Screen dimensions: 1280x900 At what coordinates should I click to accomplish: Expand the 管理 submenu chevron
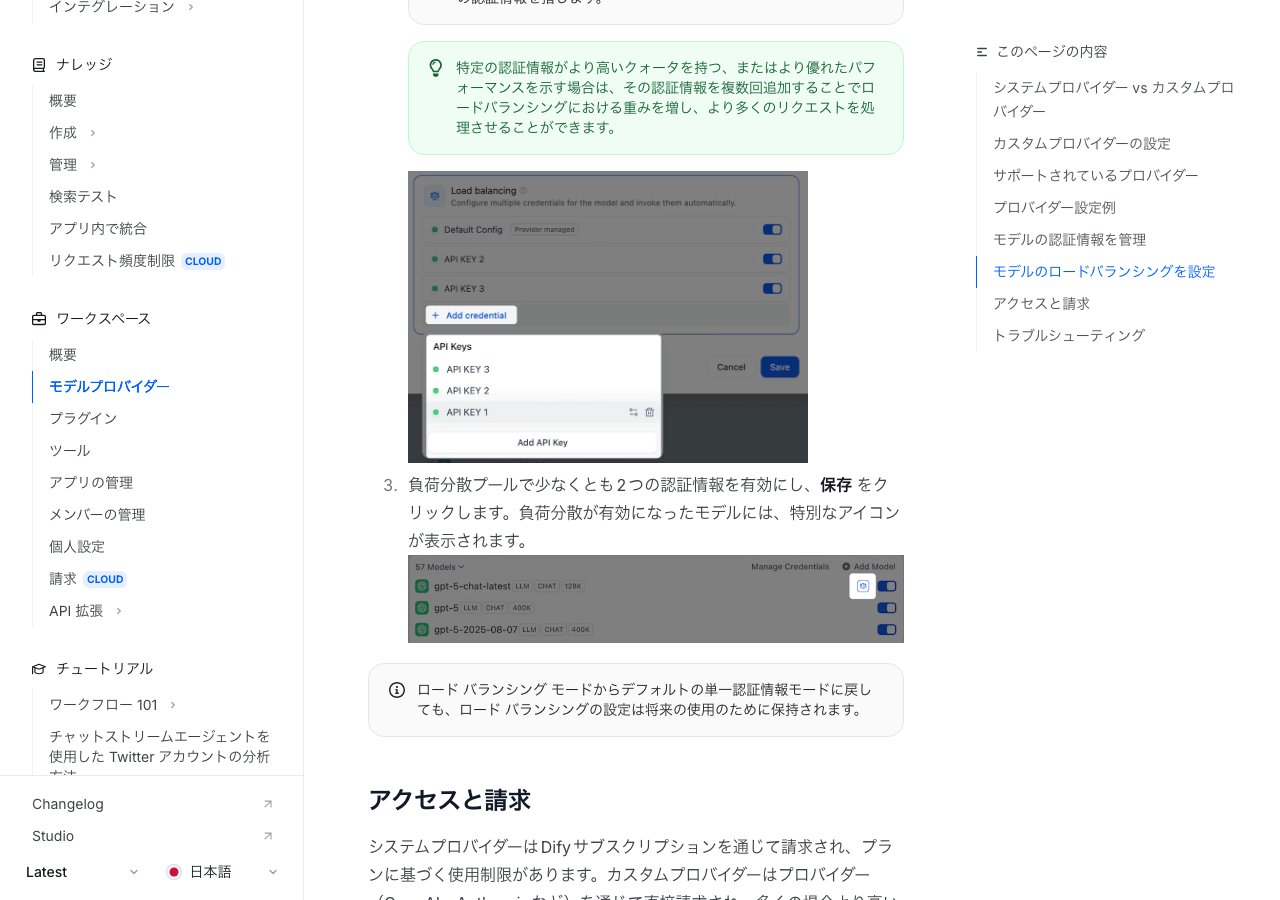coord(93,165)
